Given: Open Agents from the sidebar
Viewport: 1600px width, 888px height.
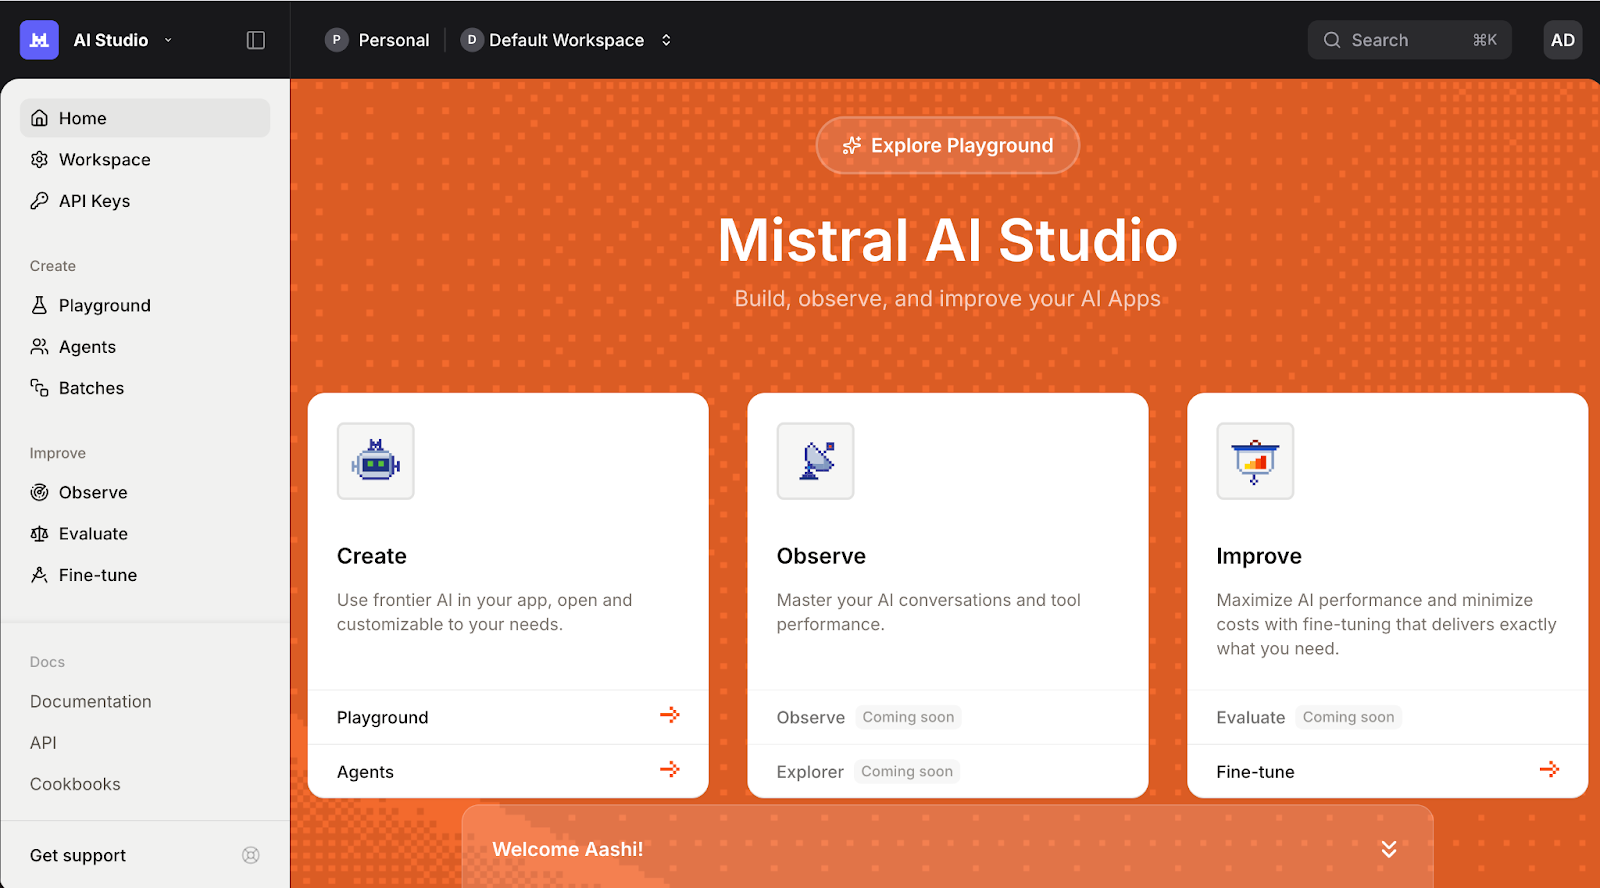Looking at the screenshot, I should point(145,347).
